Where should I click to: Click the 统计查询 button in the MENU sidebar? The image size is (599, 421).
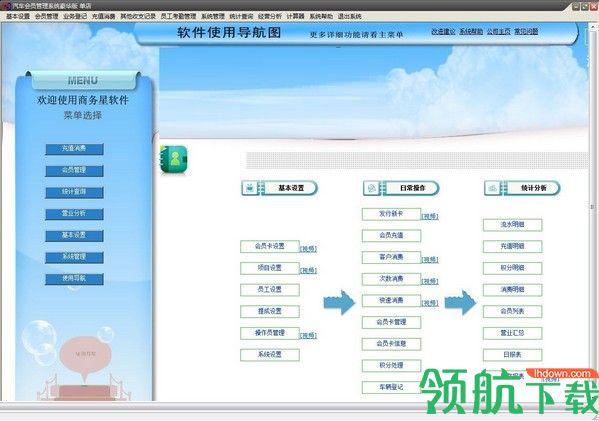(x=74, y=193)
